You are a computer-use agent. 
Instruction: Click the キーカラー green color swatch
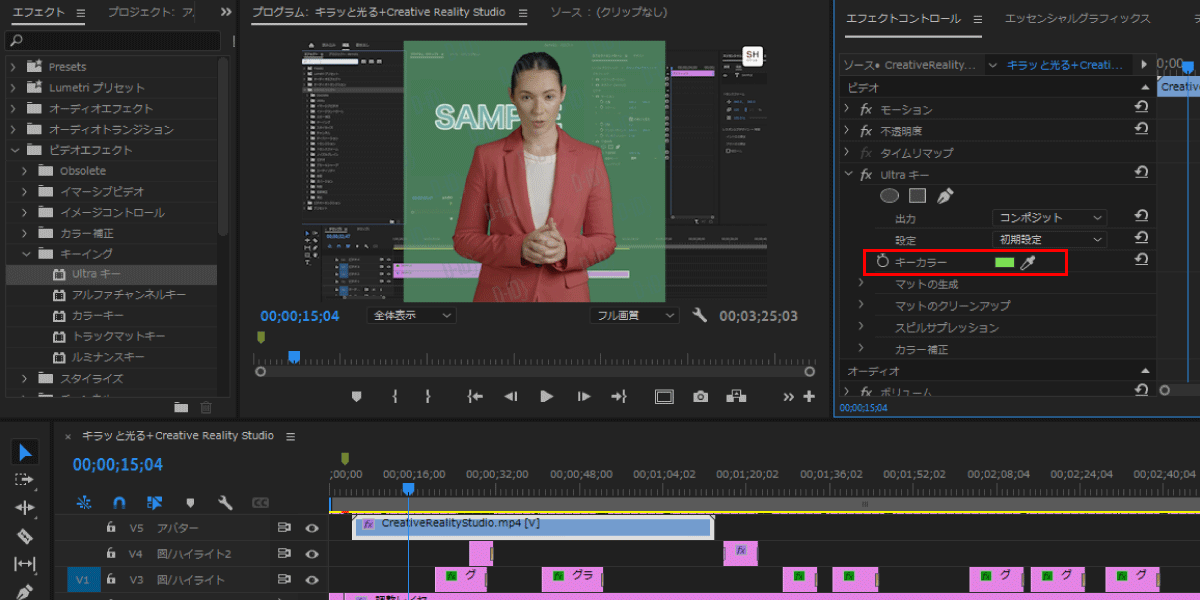coord(1004,262)
